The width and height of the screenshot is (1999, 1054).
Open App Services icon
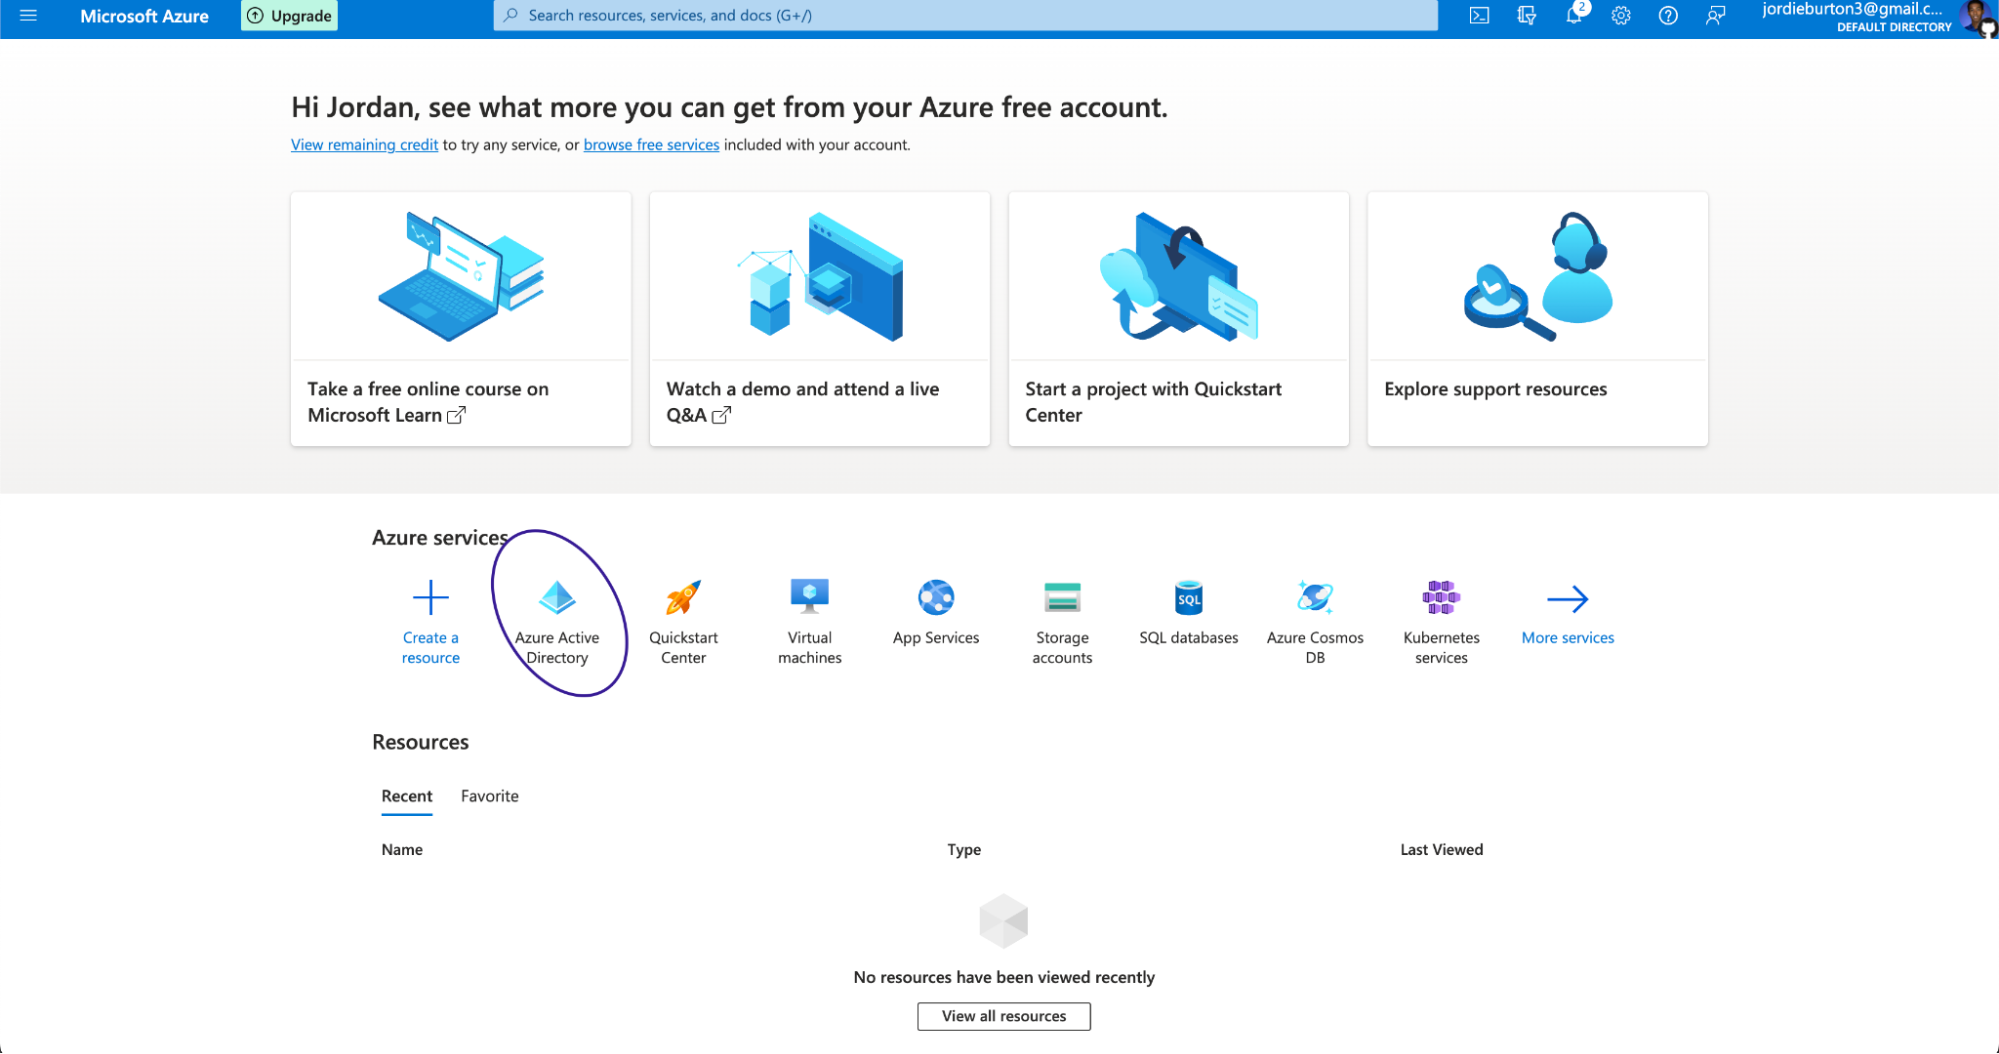(936, 598)
